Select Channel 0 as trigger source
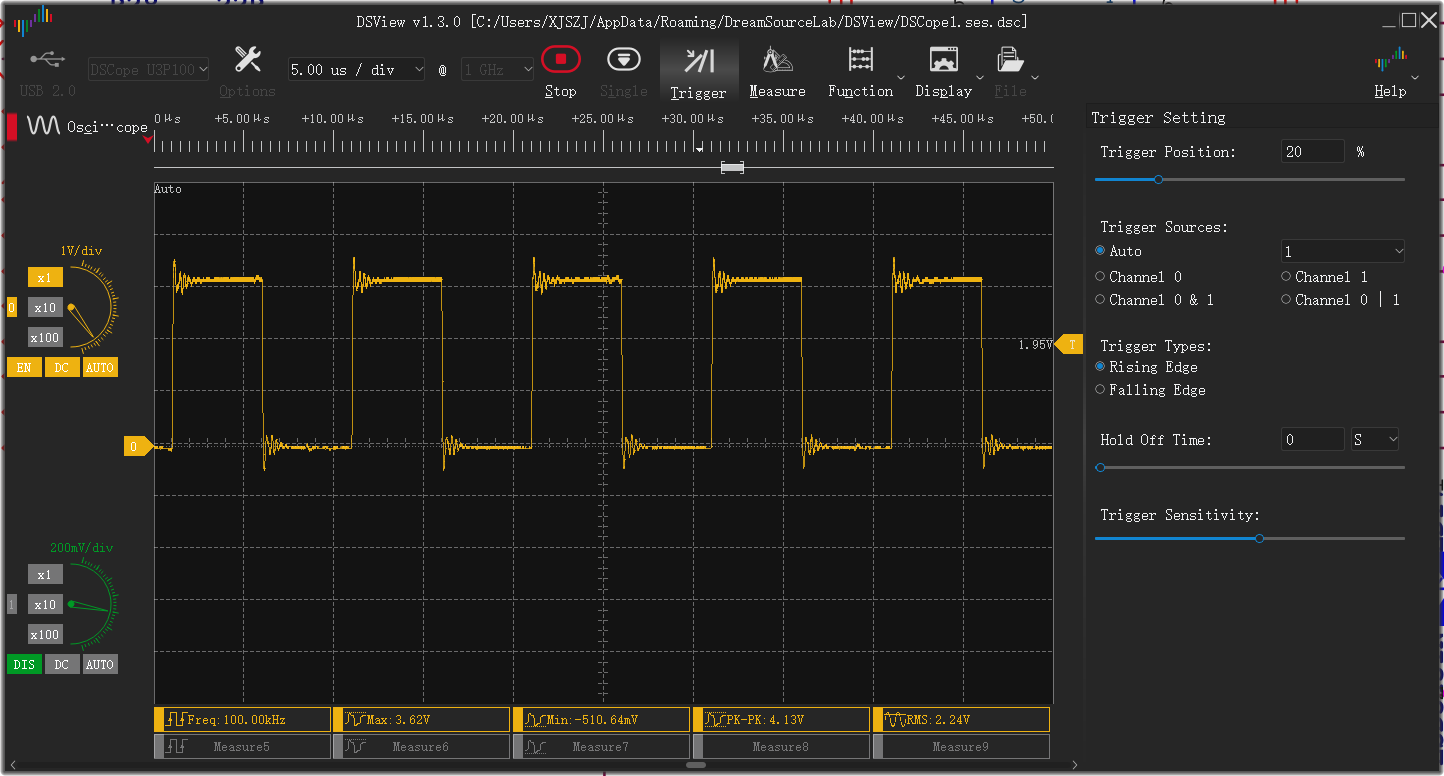 pyautogui.click(x=1101, y=277)
